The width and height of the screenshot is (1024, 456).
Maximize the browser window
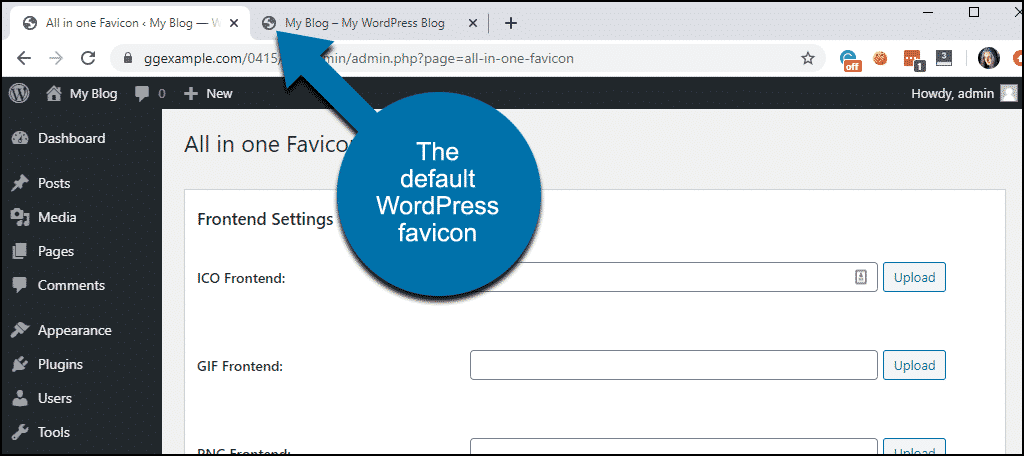pos(974,12)
